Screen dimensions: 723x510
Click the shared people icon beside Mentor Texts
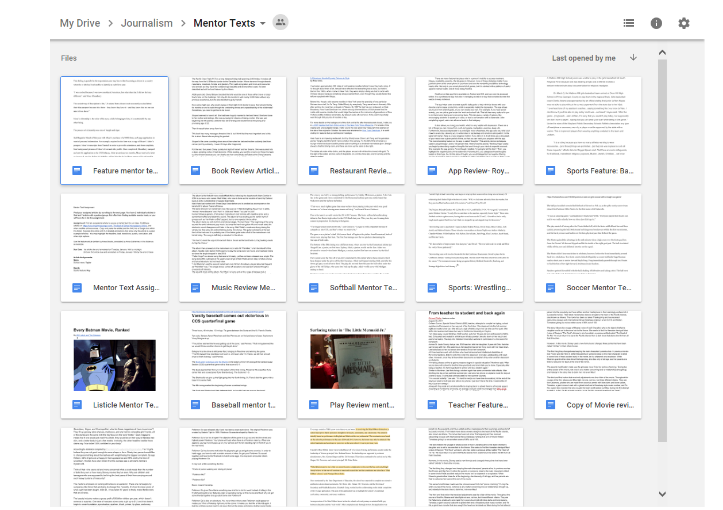(280, 22)
